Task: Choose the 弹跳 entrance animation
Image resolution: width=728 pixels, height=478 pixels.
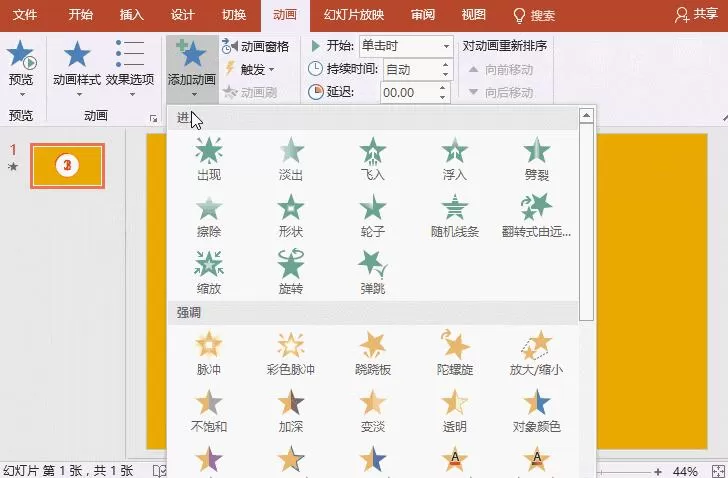Action: [x=372, y=273]
